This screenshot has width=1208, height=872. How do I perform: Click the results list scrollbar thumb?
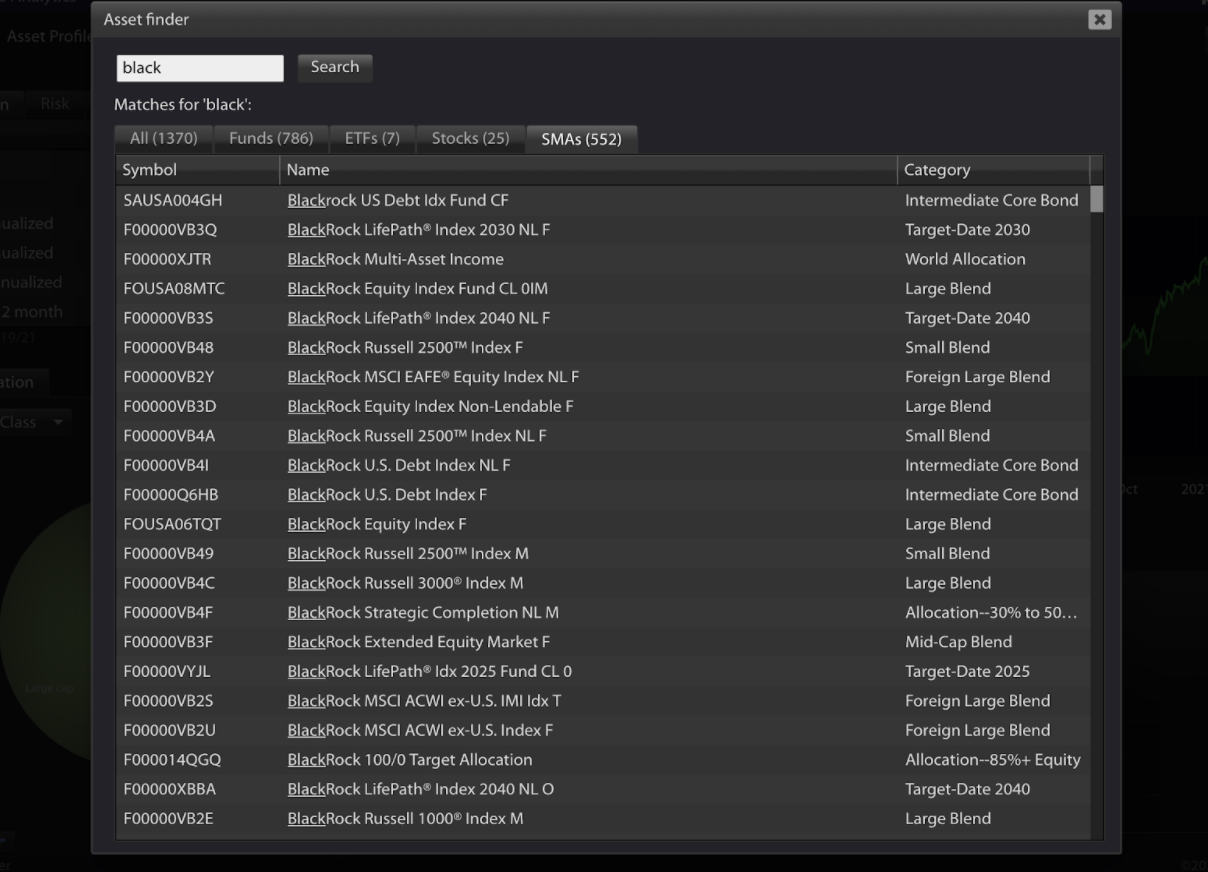pos(1097,199)
